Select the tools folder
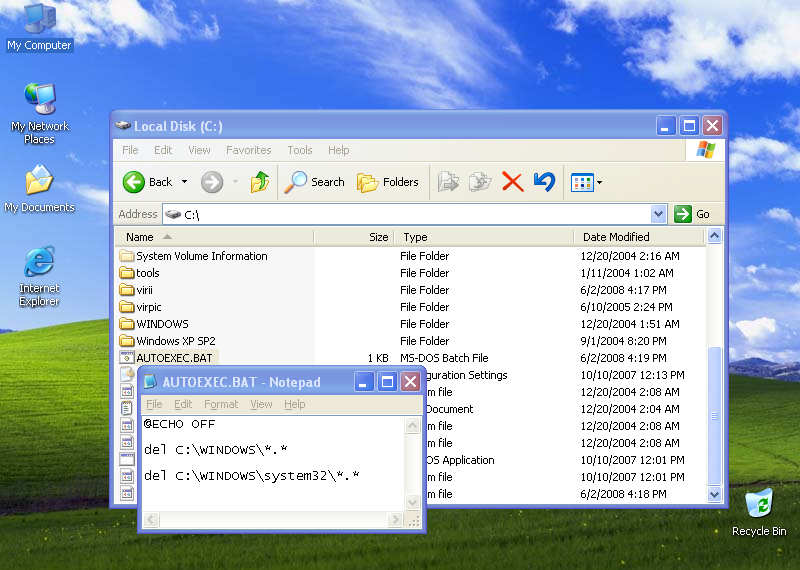The width and height of the screenshot is (800, 570). [139, 273]
